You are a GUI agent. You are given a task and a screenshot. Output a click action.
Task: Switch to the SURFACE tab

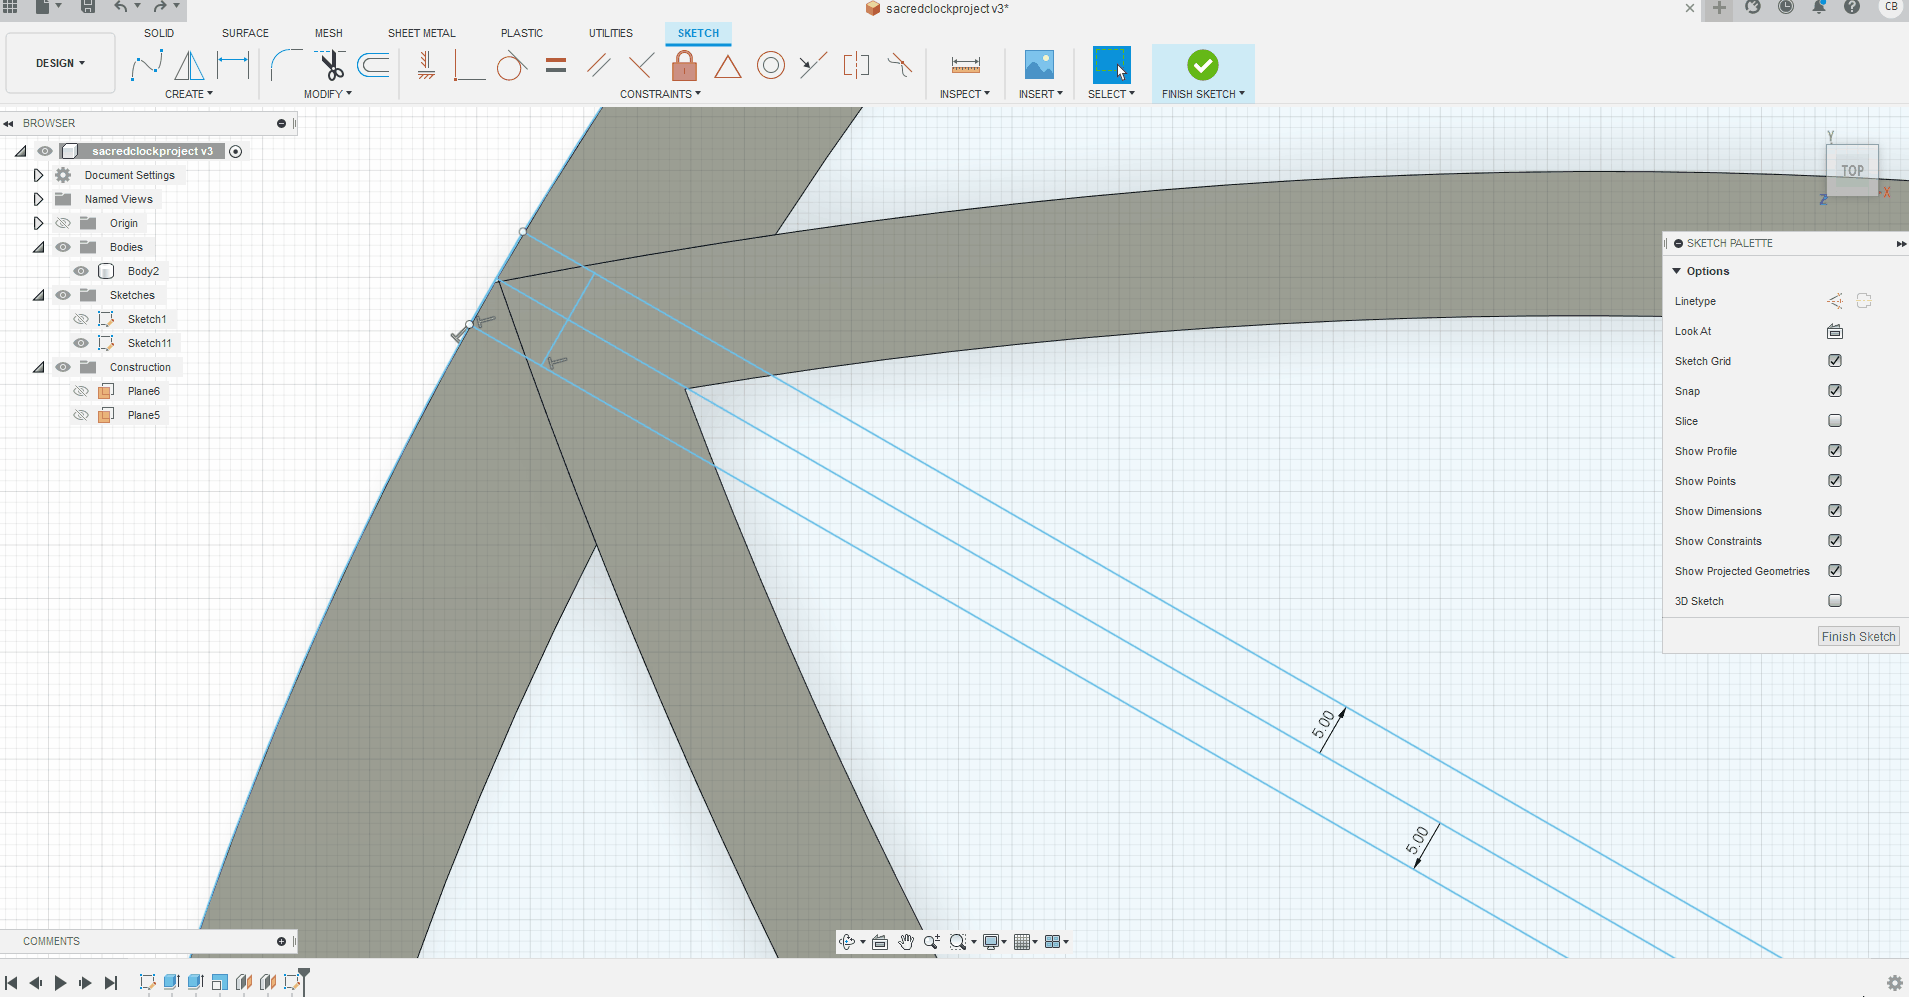click(x=245, y=33)
